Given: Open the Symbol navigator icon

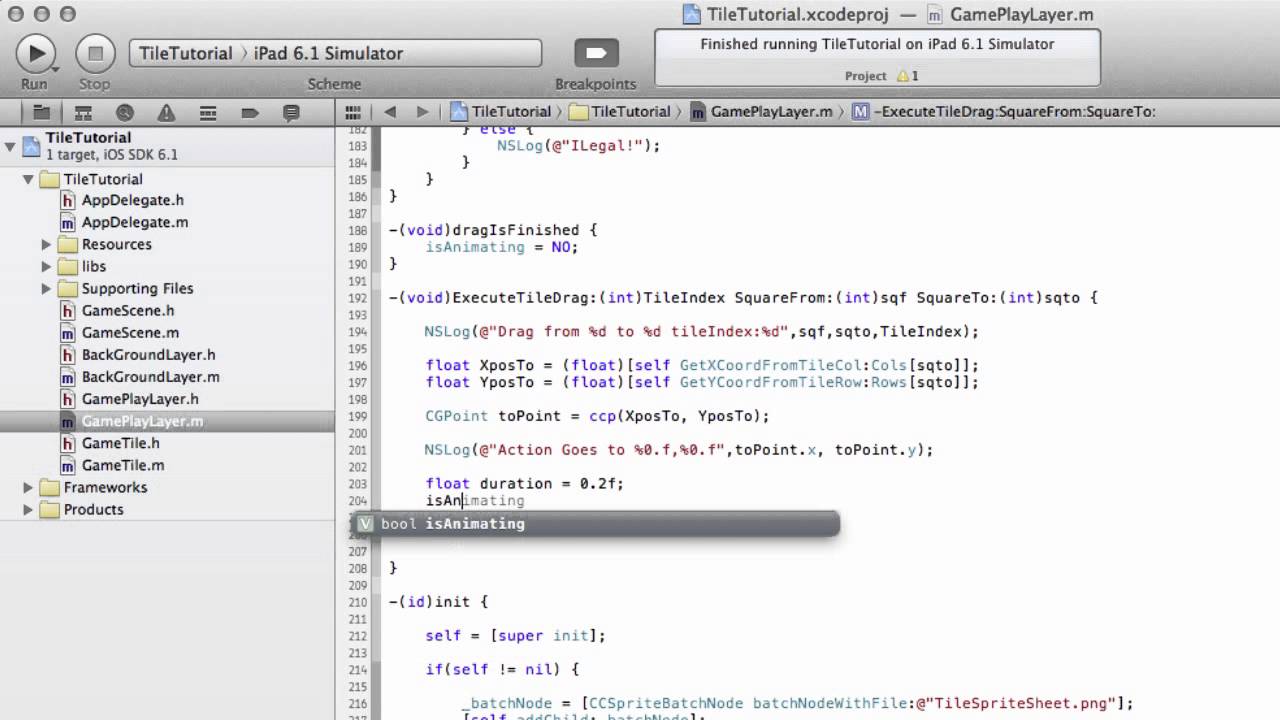Looking at the screenshot, I should click(x=84, y=112).
